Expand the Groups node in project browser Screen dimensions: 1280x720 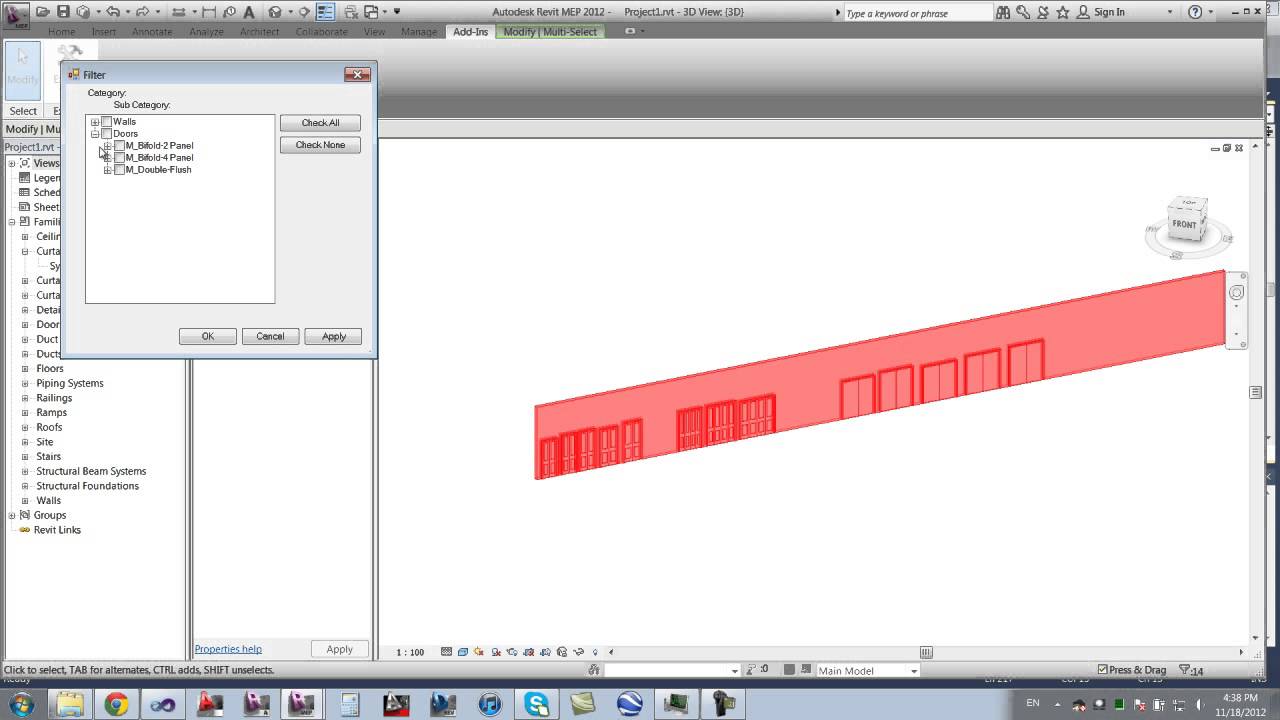click(12, 516)
